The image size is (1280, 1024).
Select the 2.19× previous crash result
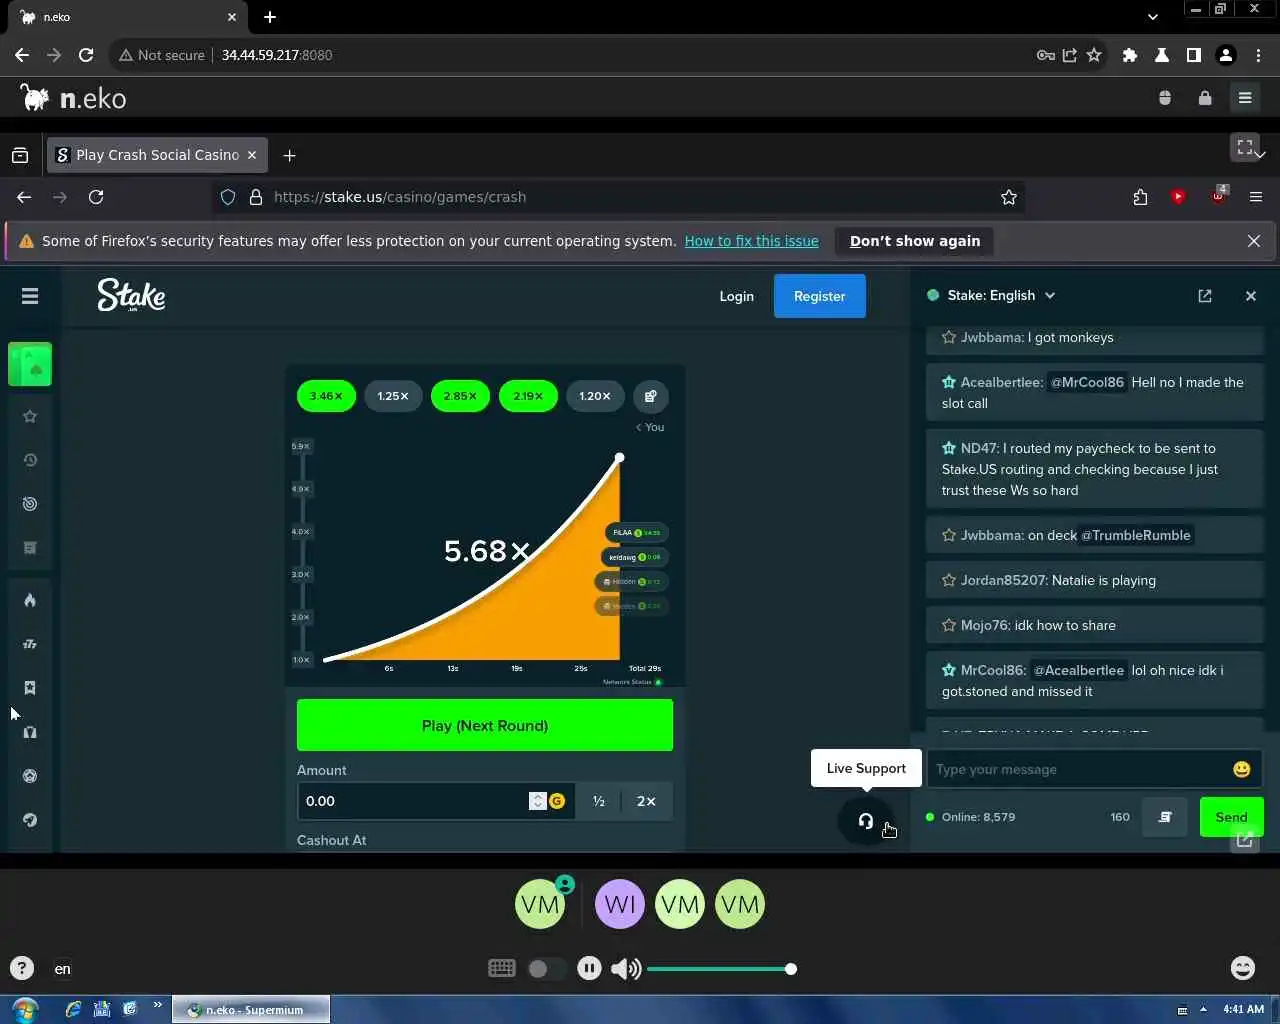528,396
